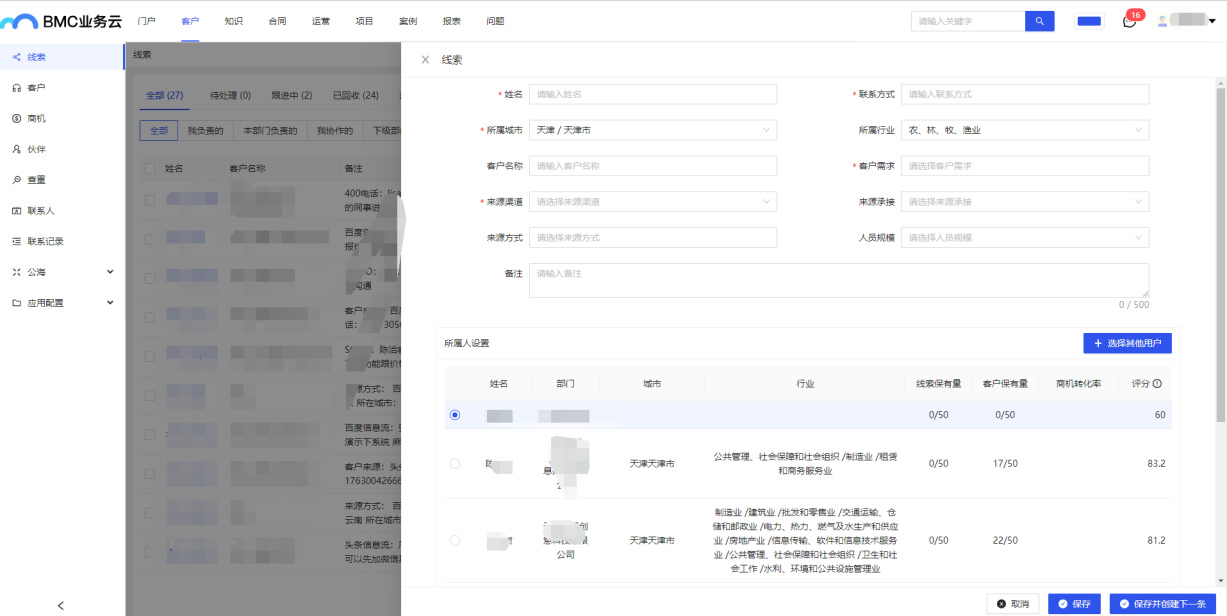Open the 合同 top menu

pos(277,21)
